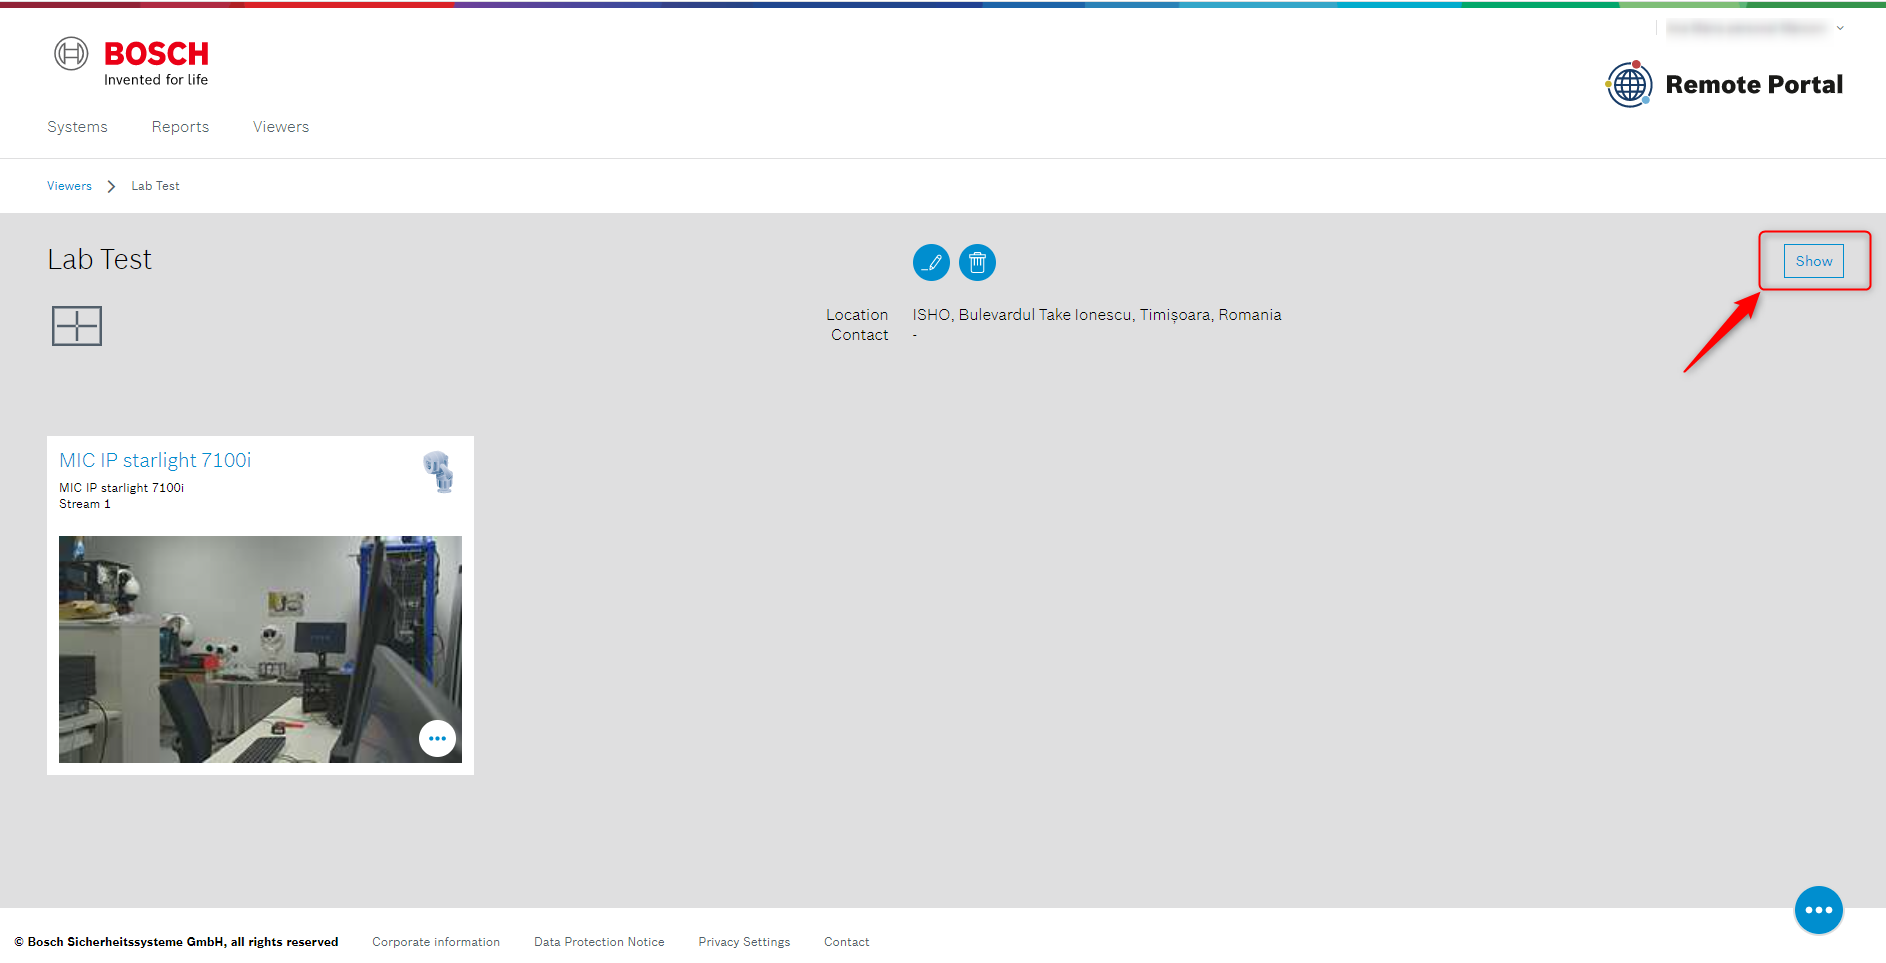Viewport: 1886px width, 963px height.
Task: Click the Contact footer link
Action: click(x=846, y=942)
